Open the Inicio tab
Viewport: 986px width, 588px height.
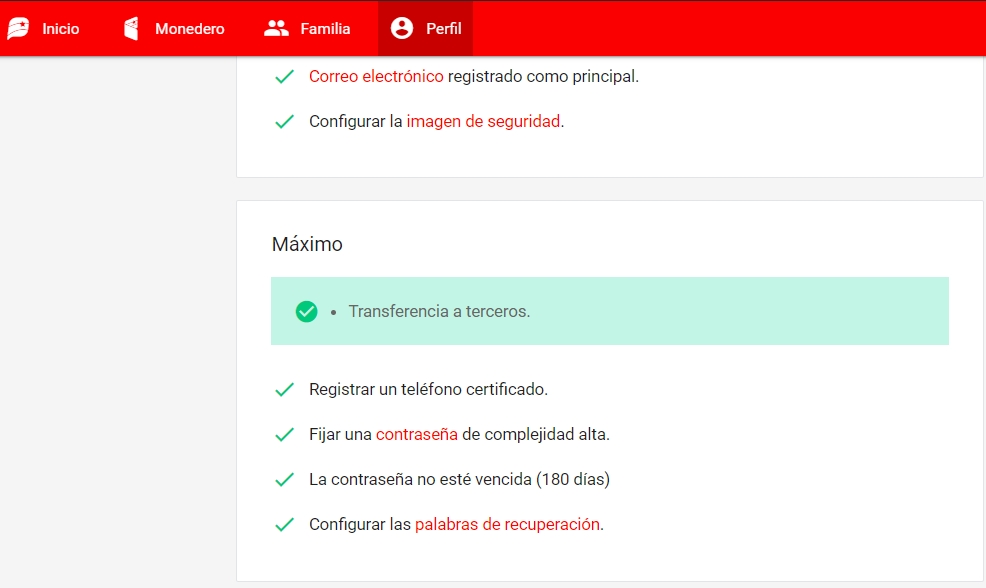point(43,28)
